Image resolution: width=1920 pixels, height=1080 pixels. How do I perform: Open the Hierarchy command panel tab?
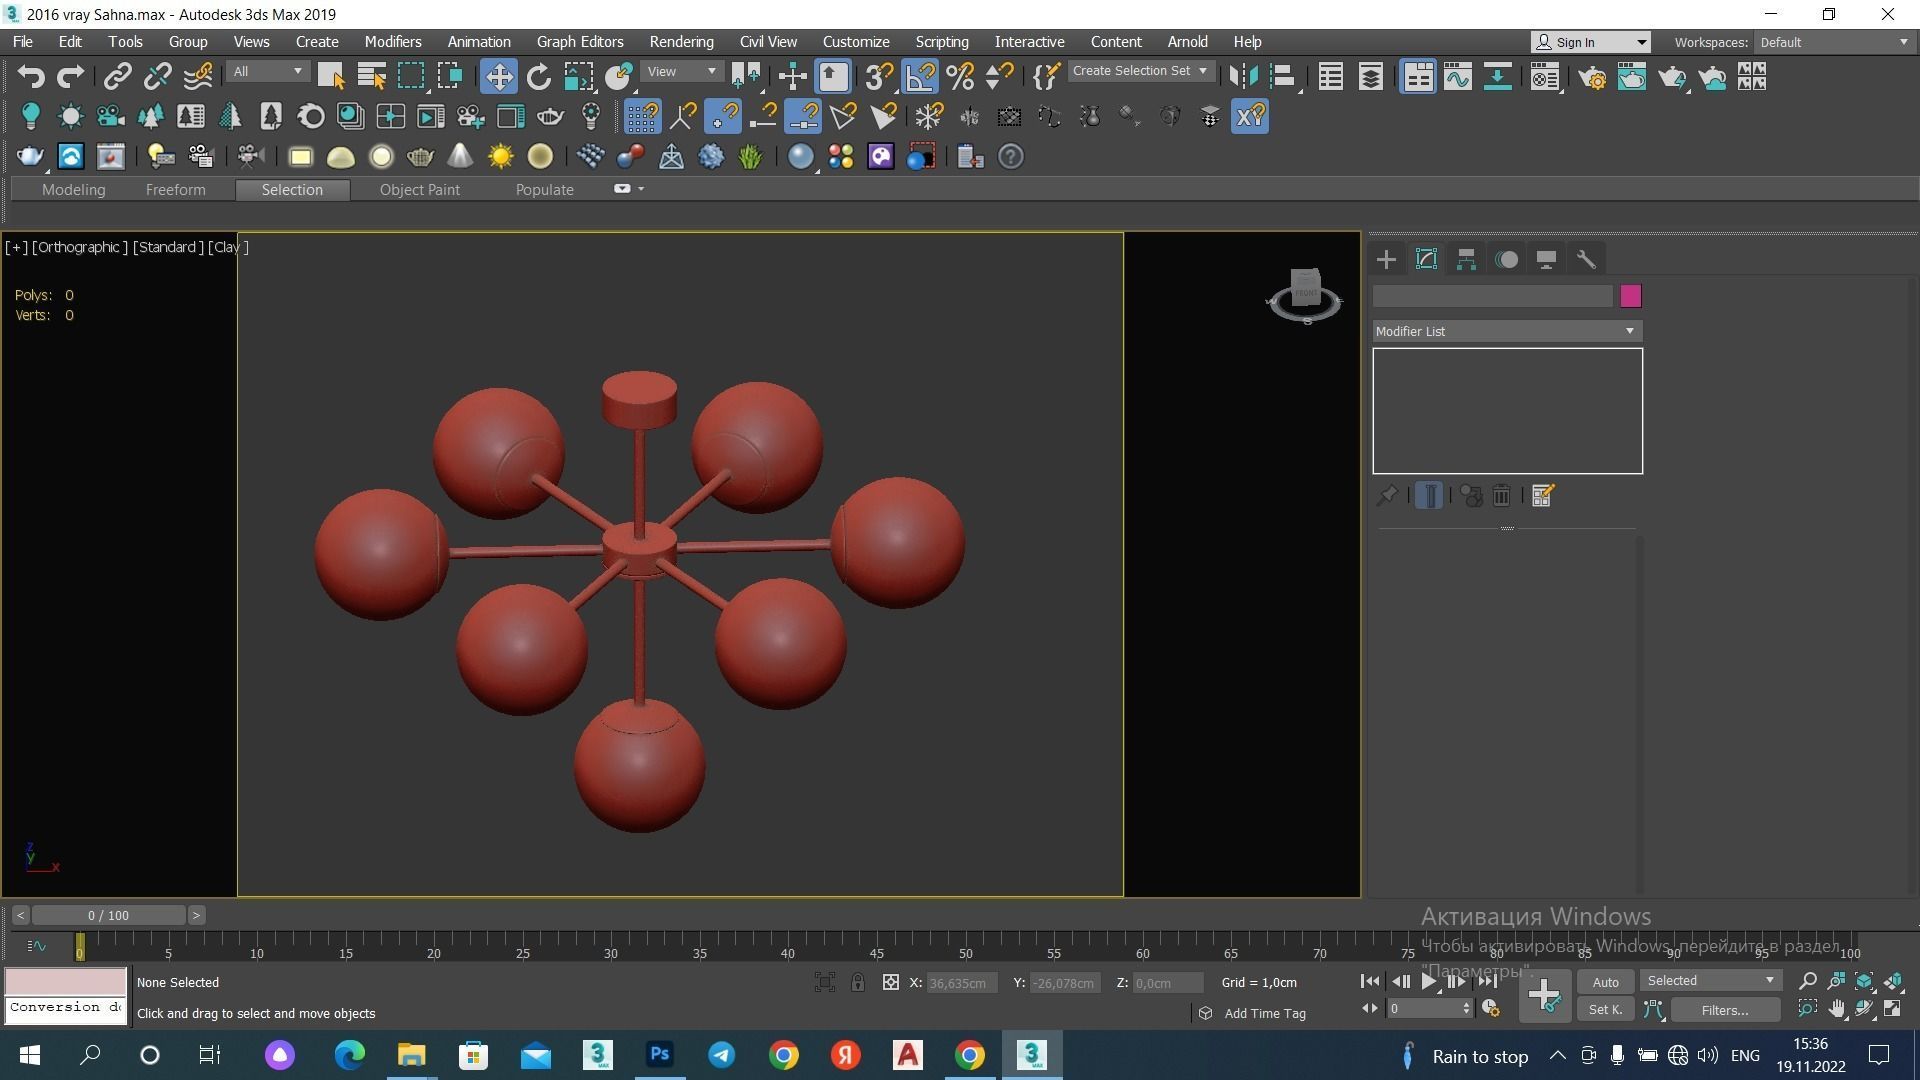[x=1466, y=260]
